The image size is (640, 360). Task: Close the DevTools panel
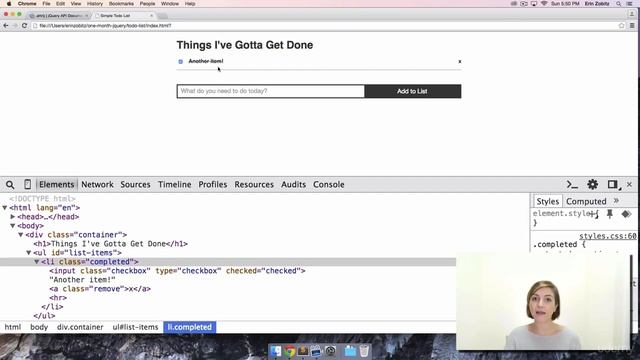click(x=629, y=184)
